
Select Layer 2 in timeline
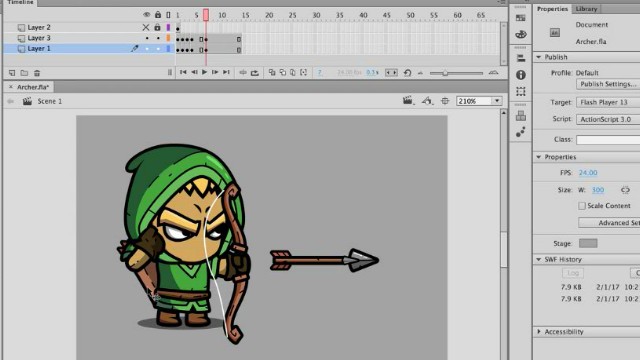pyautogui.click(x=39, y=27)
